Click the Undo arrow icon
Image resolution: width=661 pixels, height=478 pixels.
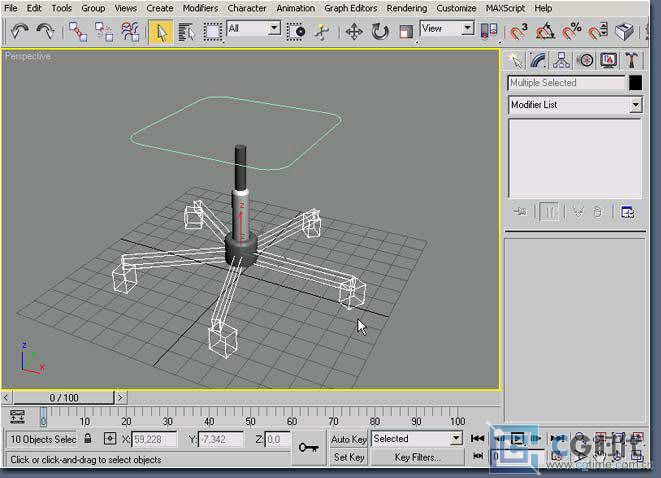click(19, 32)
